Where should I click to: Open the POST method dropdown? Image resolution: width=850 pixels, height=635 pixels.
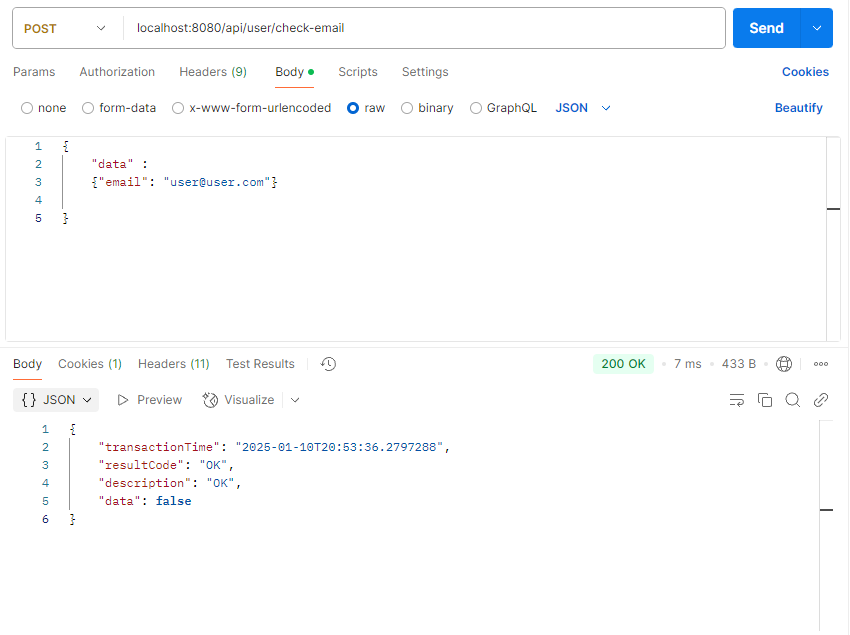tap(65, 28)
